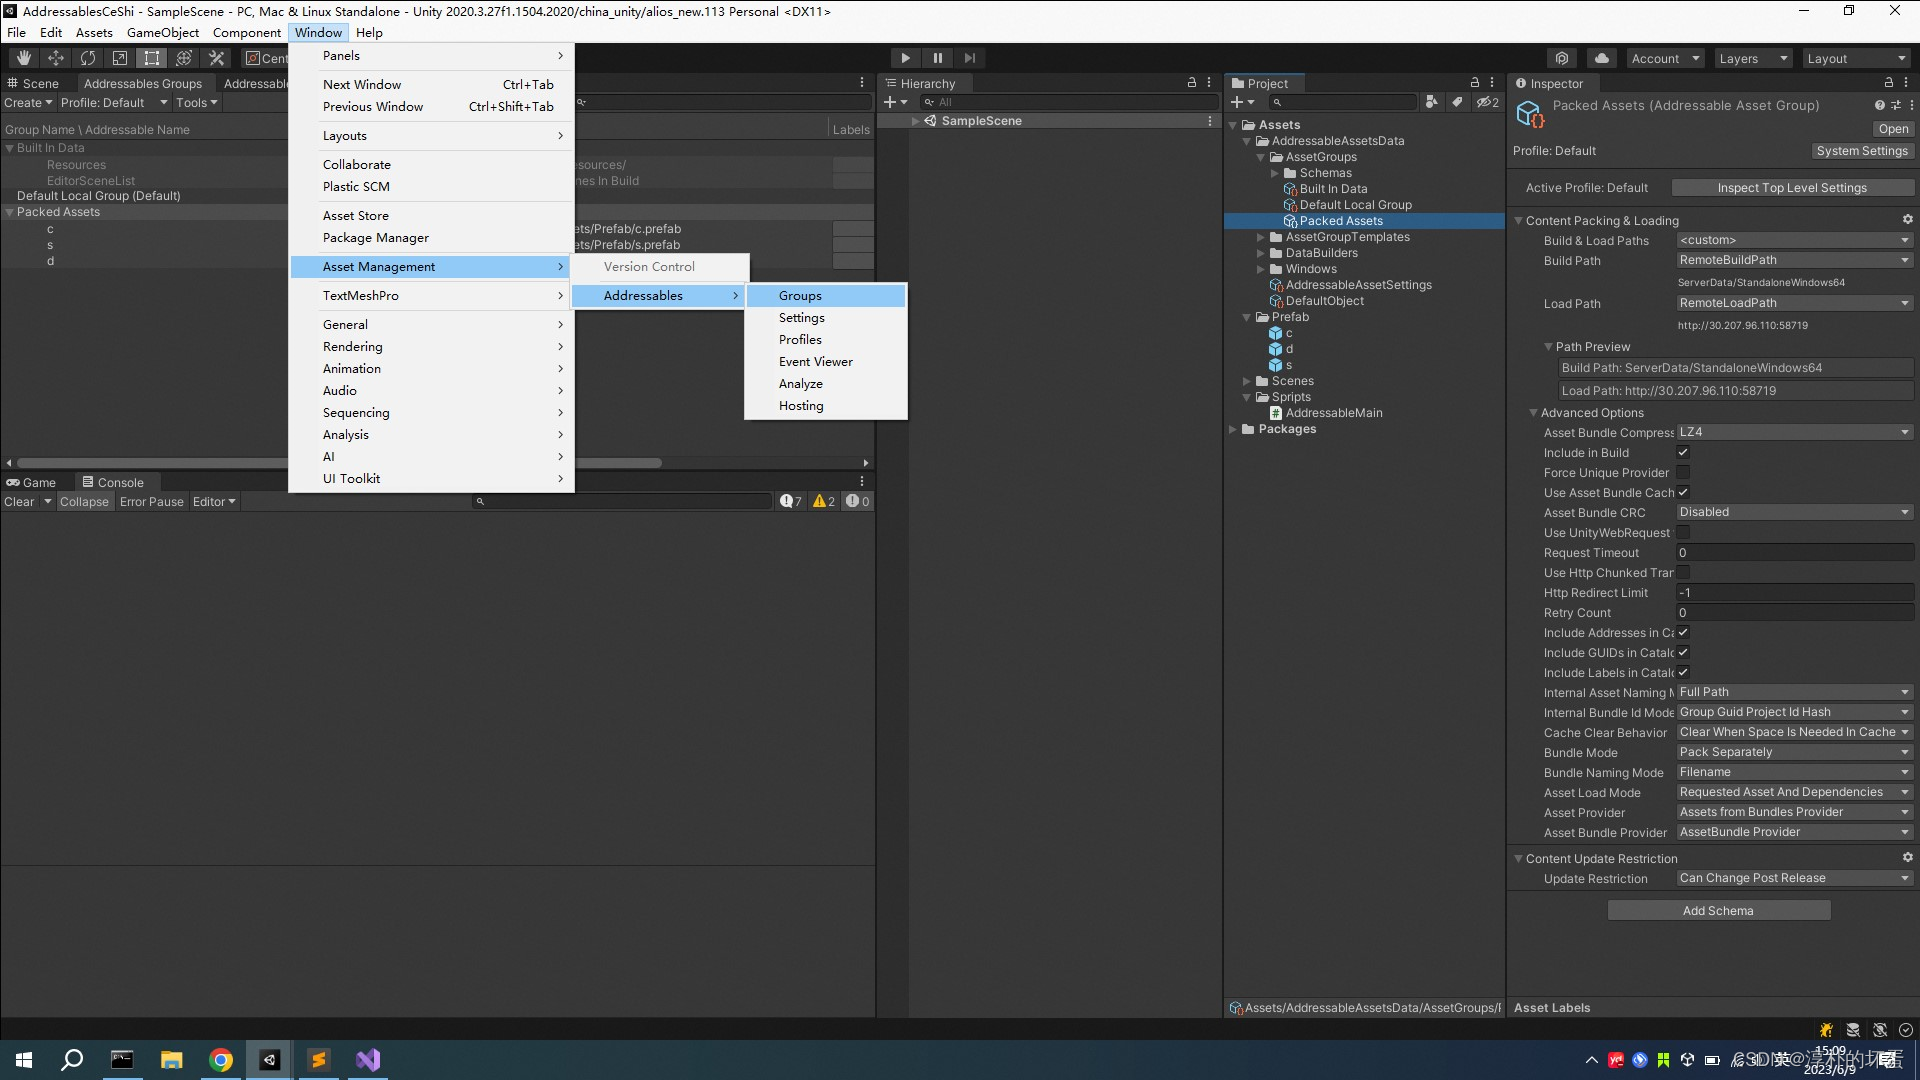Select the Play button in toolbar

906,58
